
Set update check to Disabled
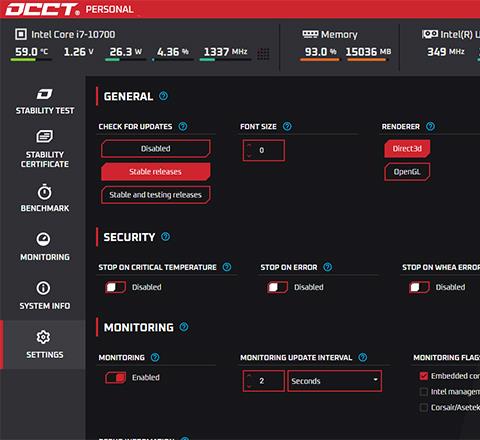(156, 149)
